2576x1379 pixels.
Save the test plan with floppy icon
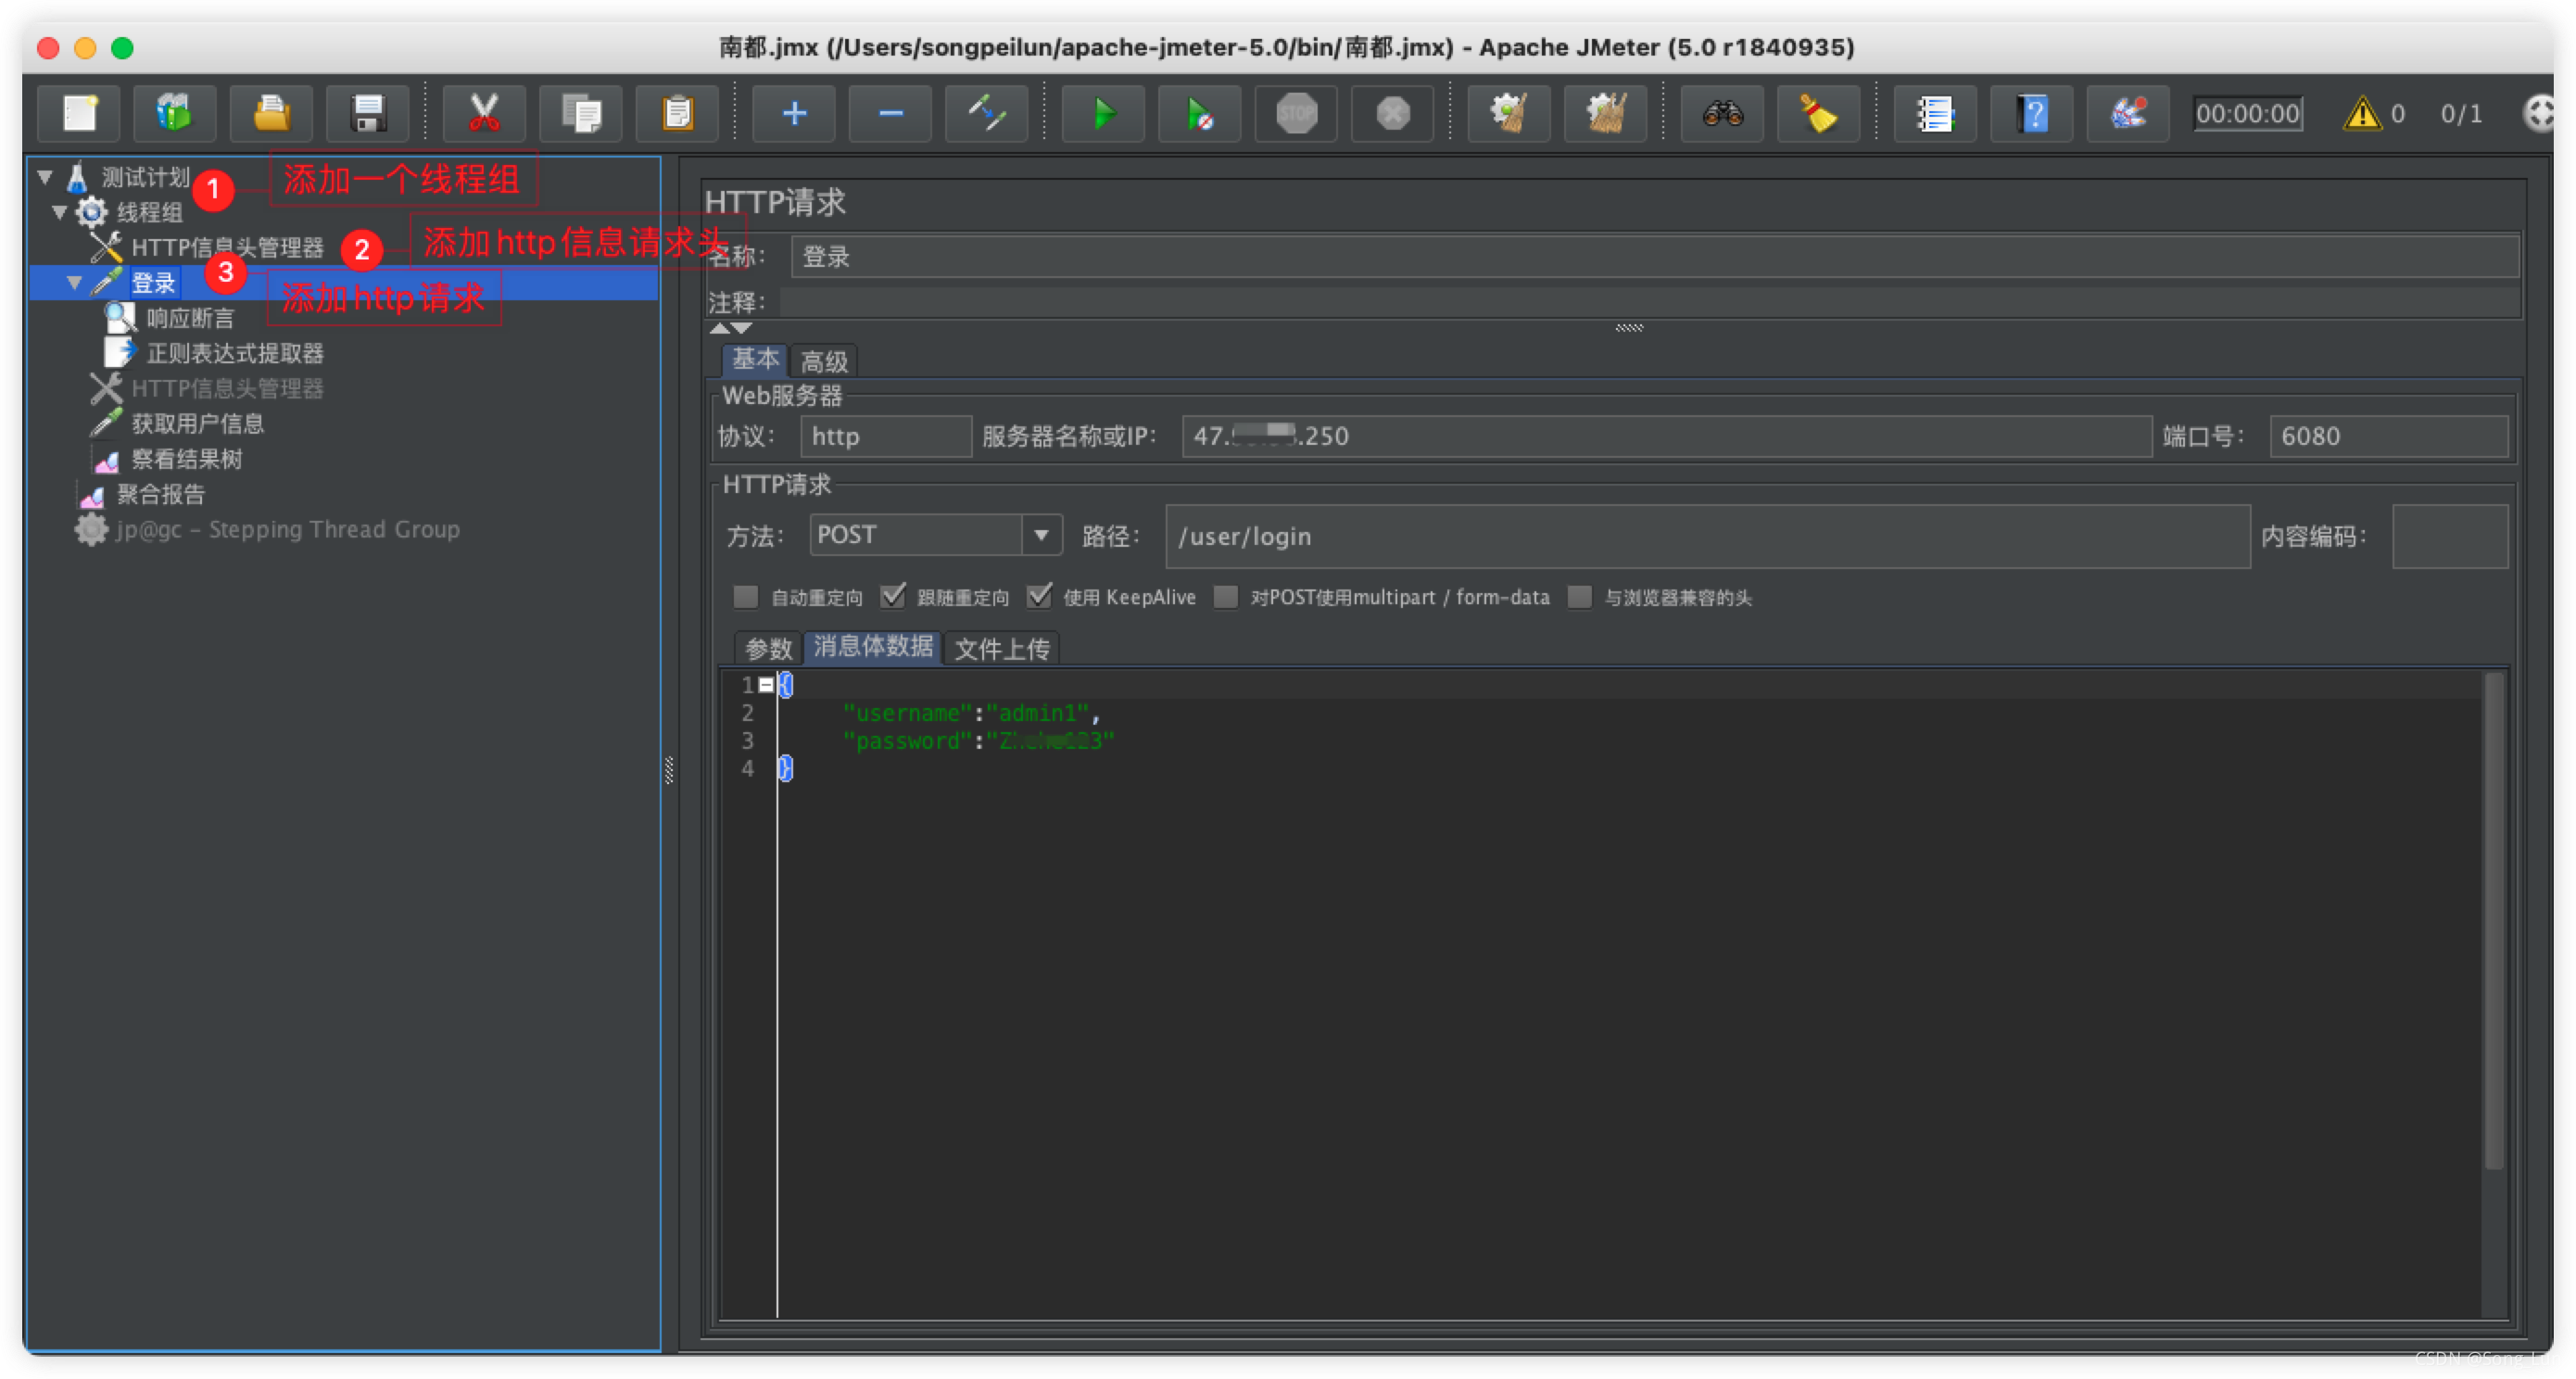click(368, 113)
